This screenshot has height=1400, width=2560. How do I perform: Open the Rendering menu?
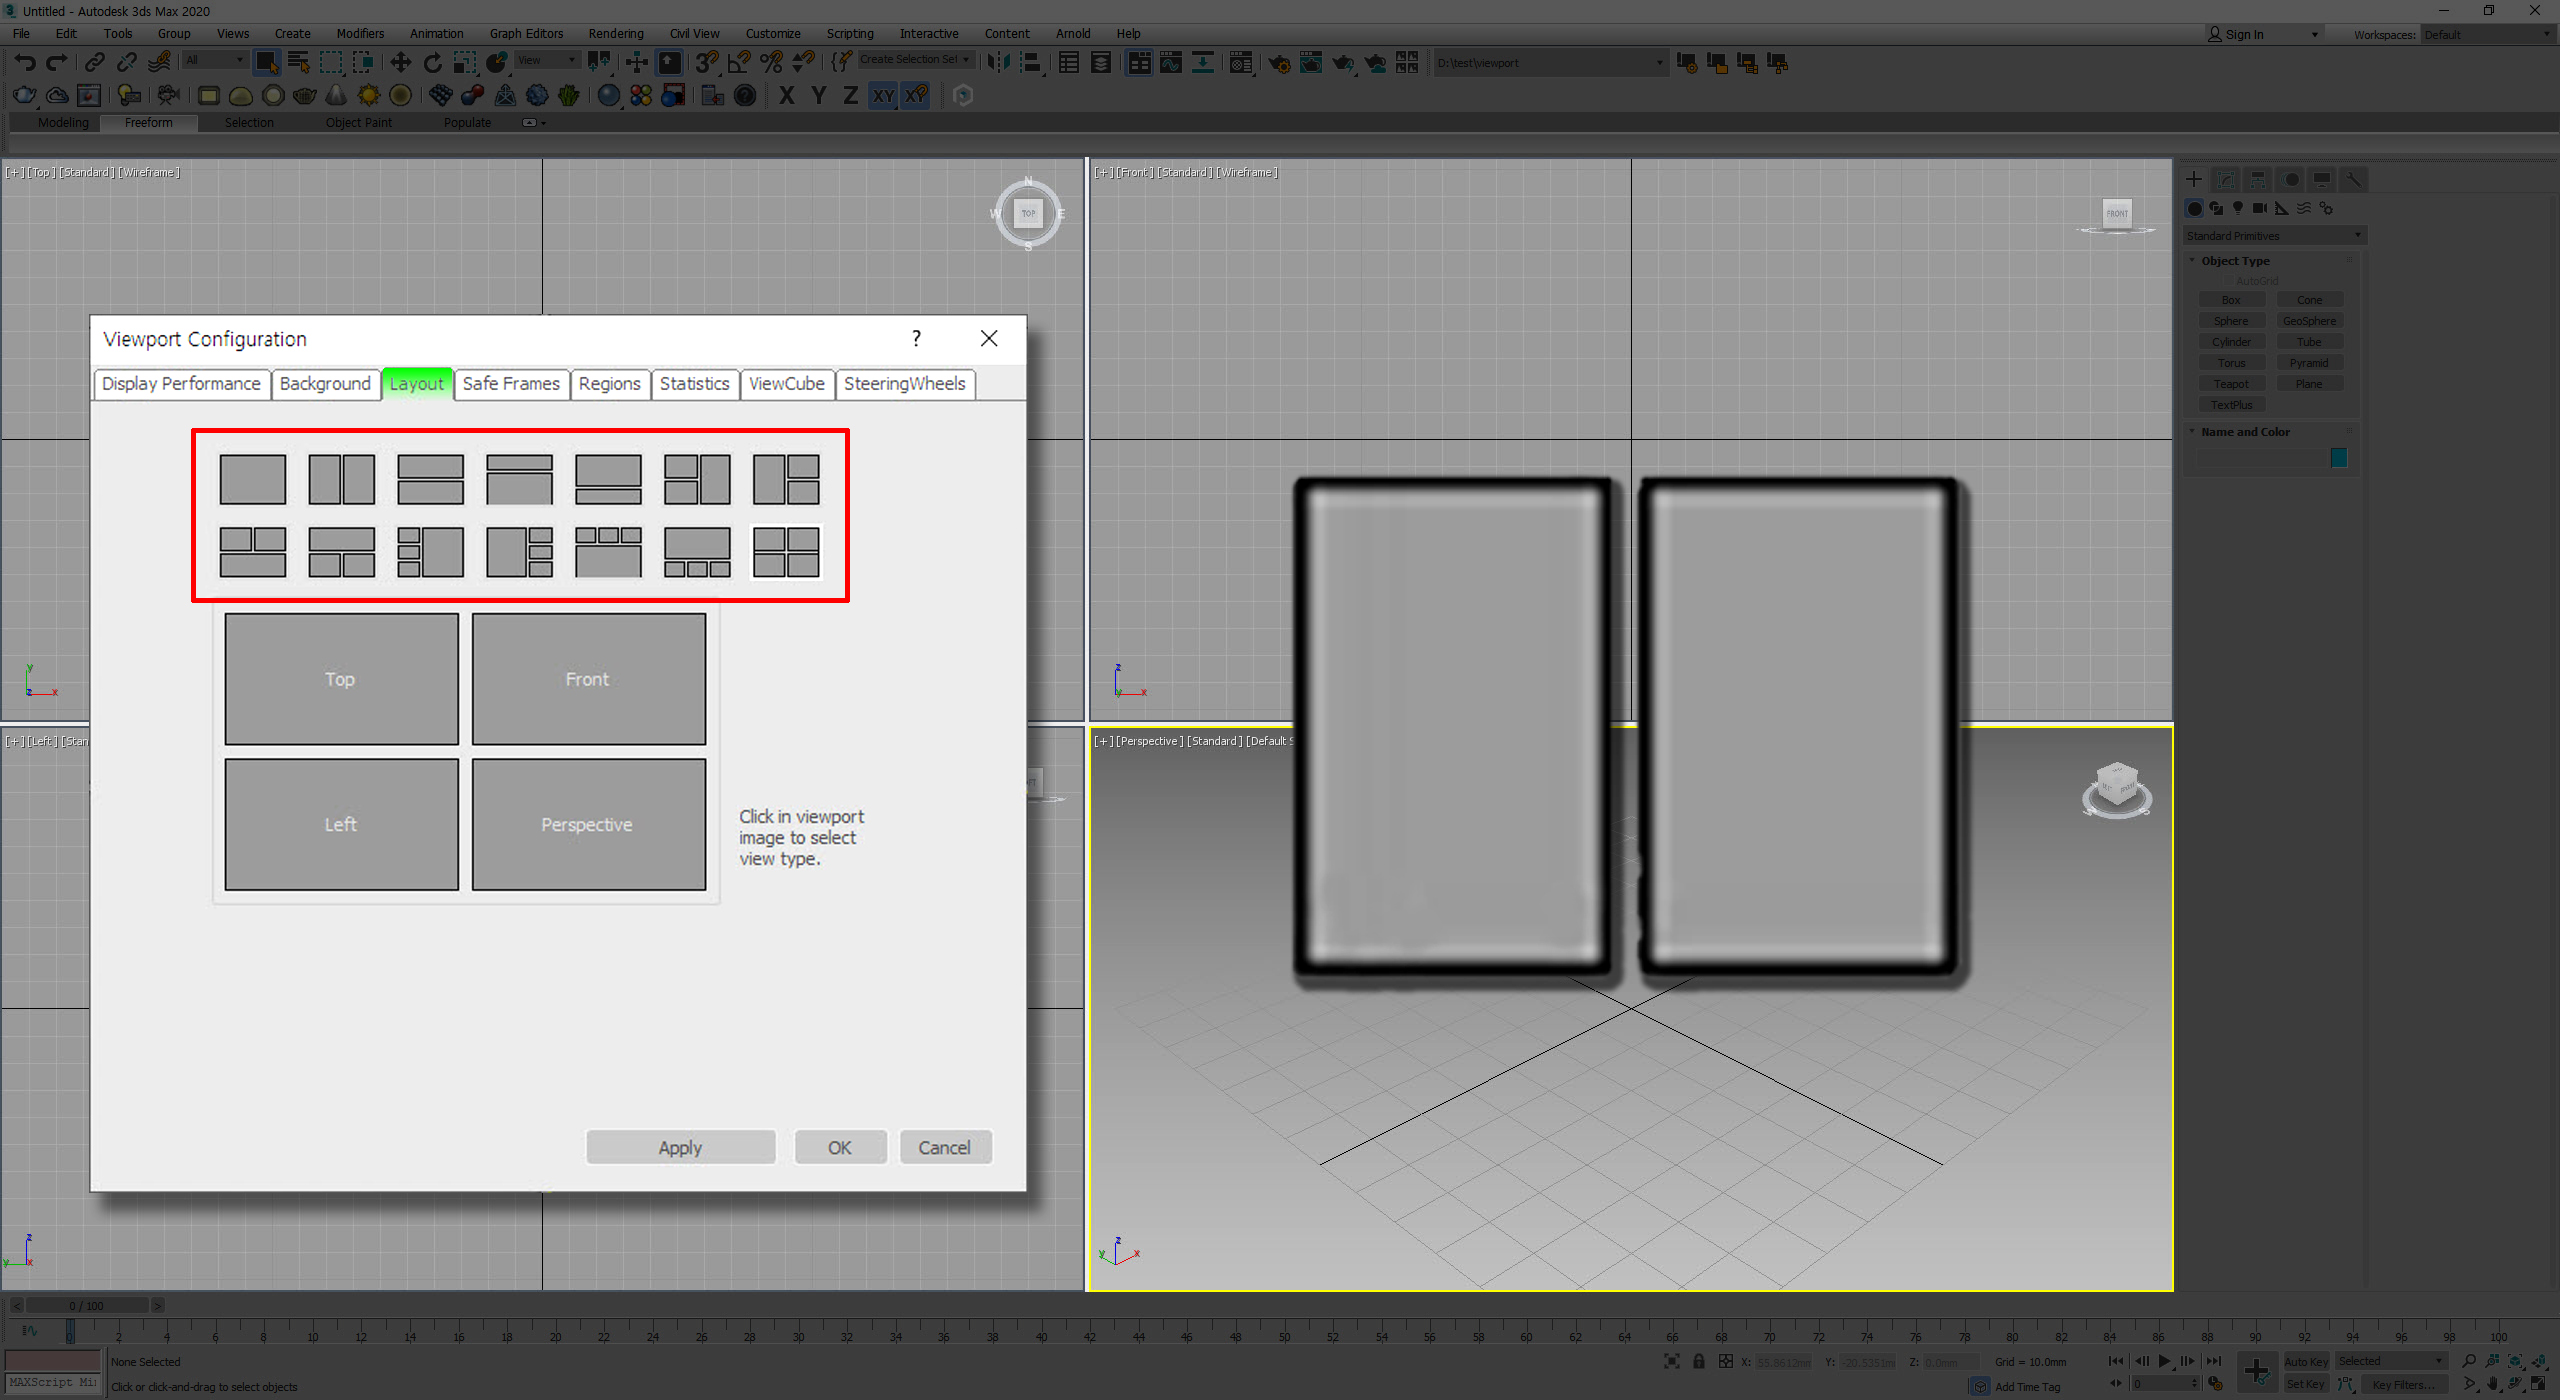coord(615,34)
